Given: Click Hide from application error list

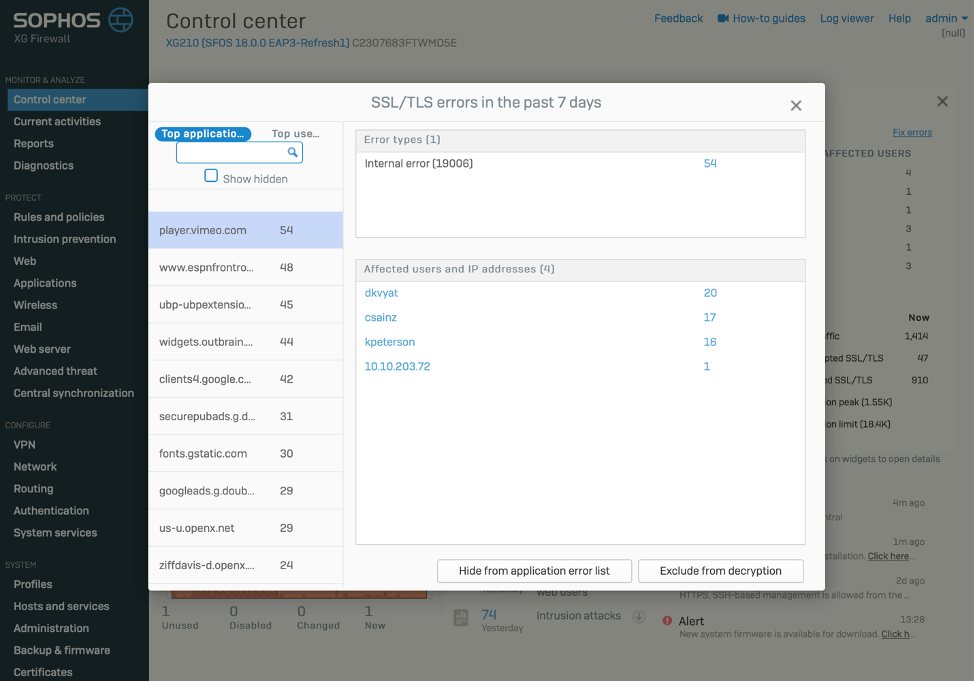Looking at the screenshot, I should [534, 571].
